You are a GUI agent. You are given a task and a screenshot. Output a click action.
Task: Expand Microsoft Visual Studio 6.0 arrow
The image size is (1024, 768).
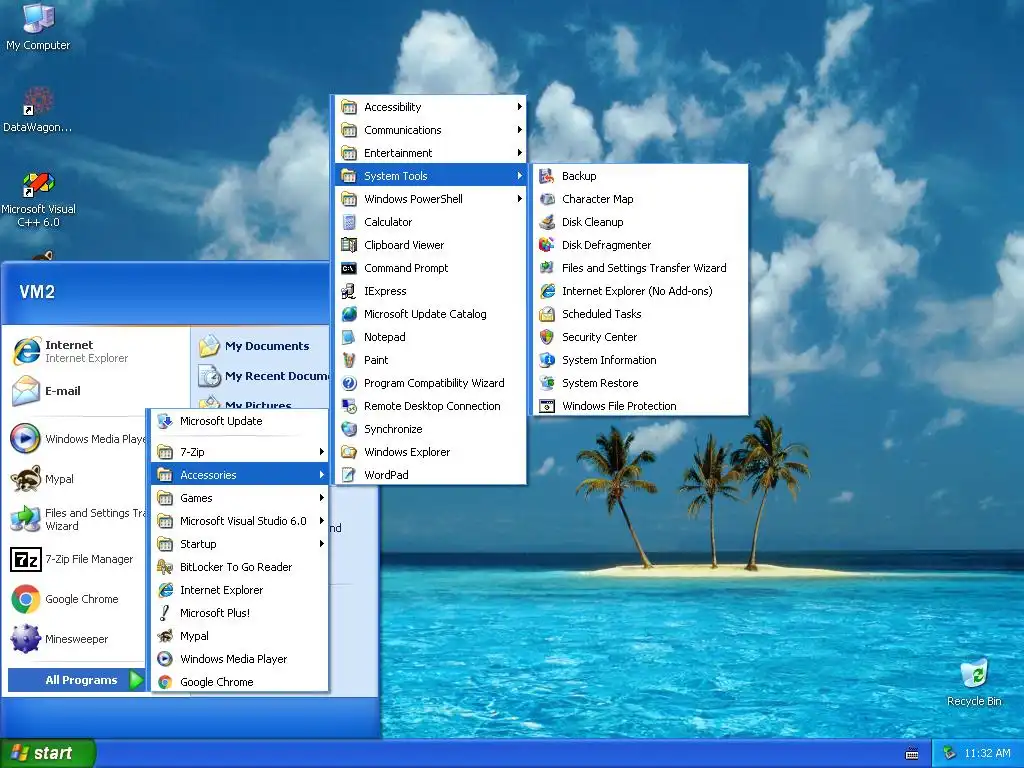tap(322, 520)
